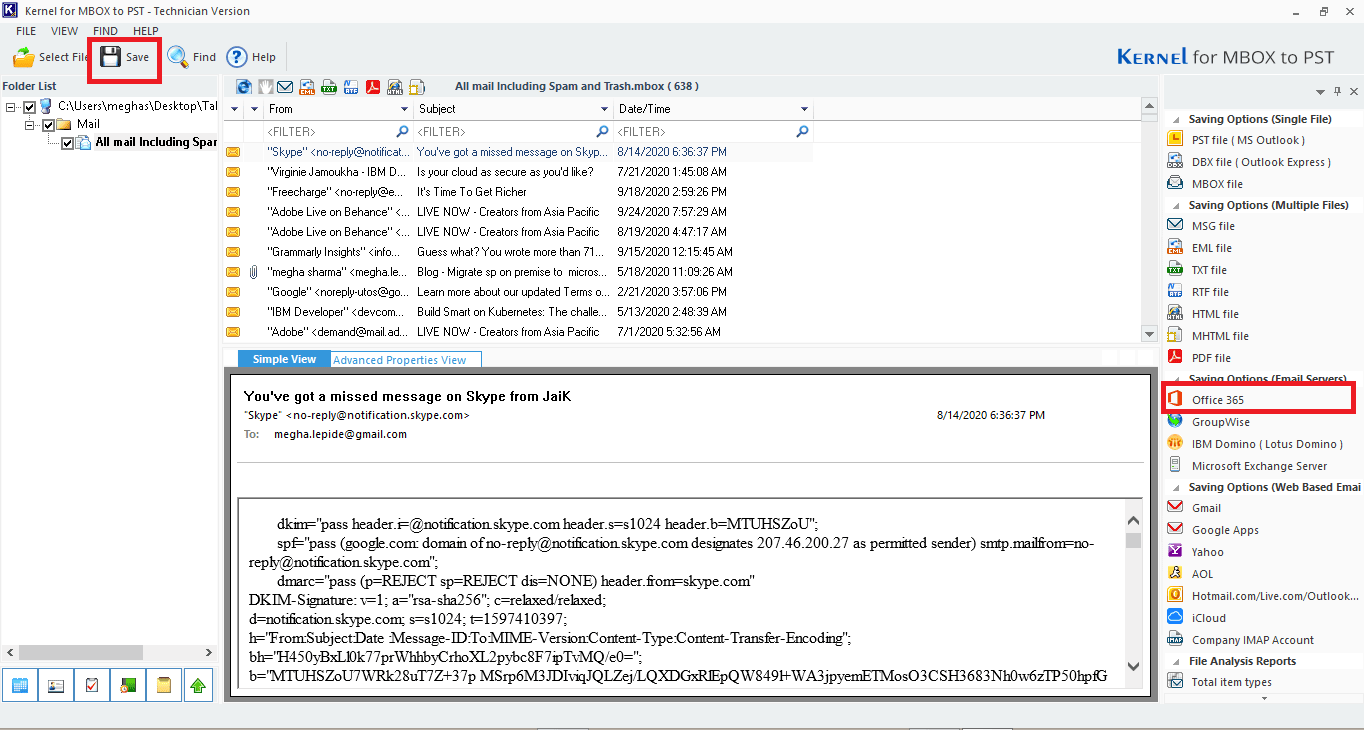
Task: Click the green up arrow icon
Action: tap(199, 686)
